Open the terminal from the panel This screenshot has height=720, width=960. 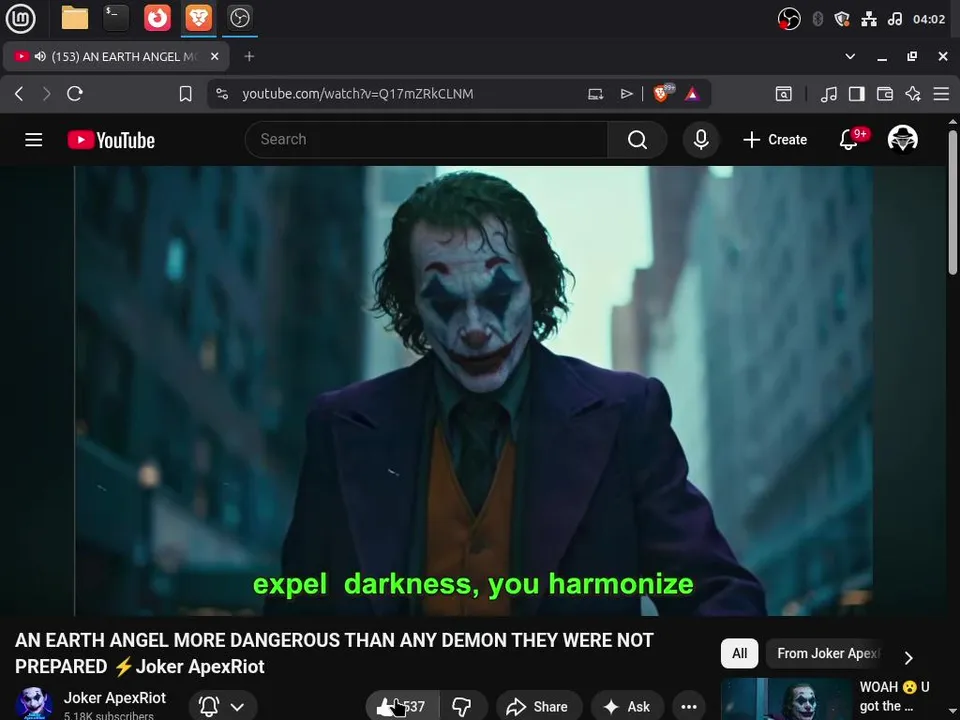(116, 18)
